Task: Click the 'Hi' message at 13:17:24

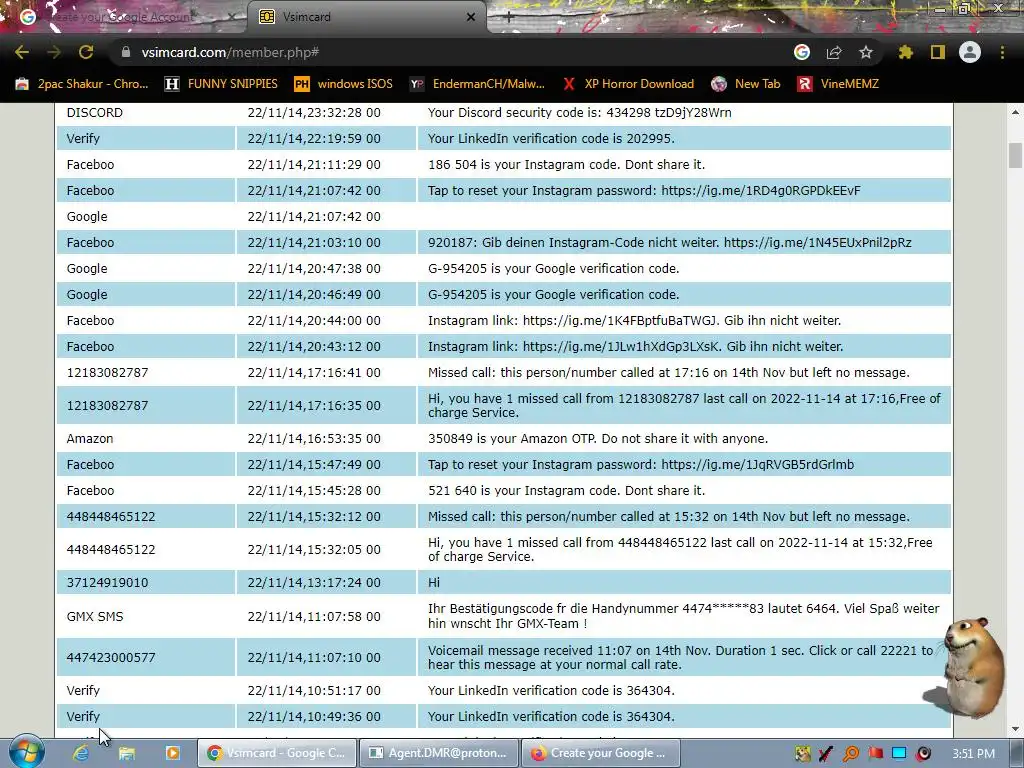Action: tap(434, 583)
